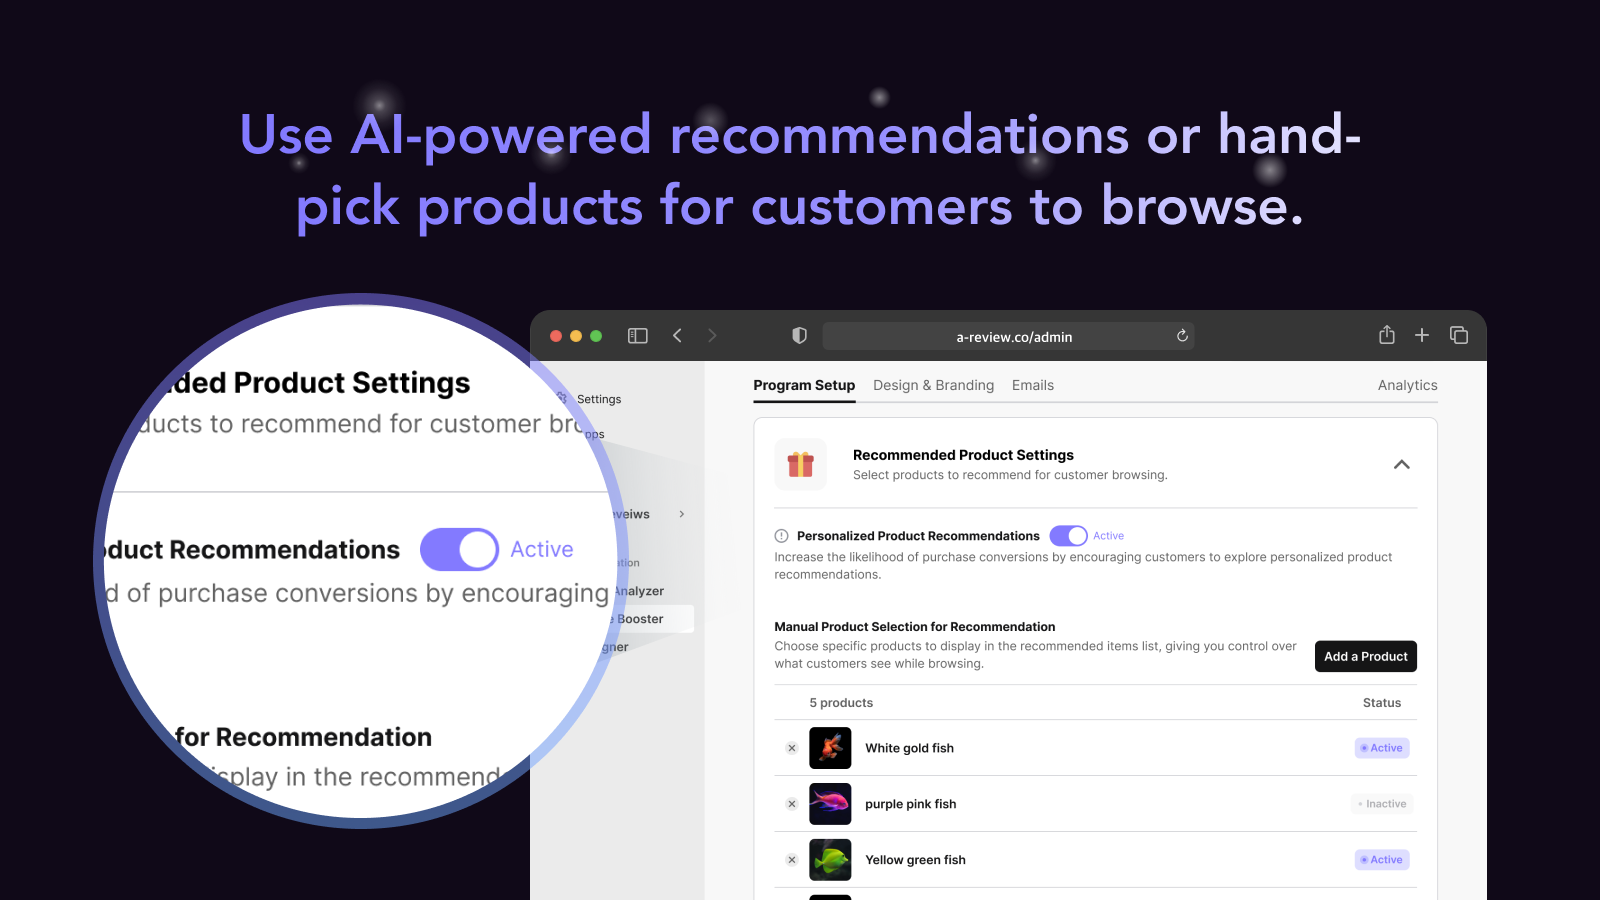Open a new tab with the plus icon
This screenshot has height=900, width=1600.
pos(1422,335)
